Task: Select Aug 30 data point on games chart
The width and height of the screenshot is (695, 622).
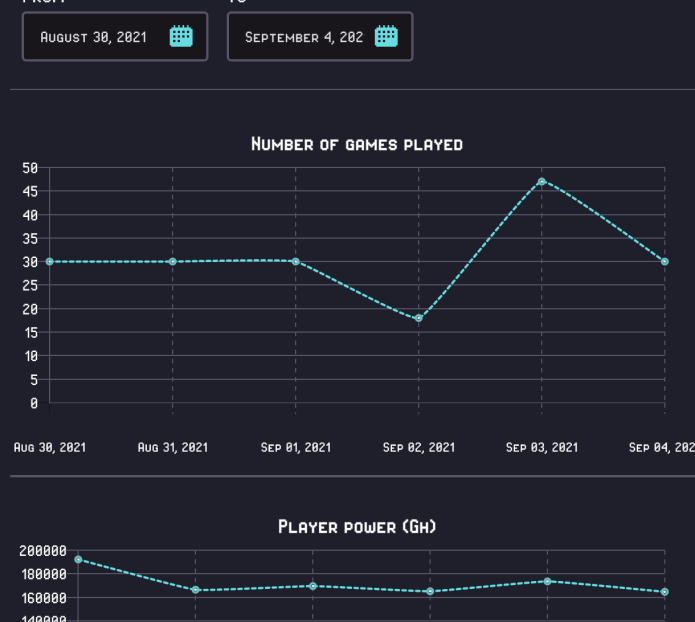Action: pos(50,262)
